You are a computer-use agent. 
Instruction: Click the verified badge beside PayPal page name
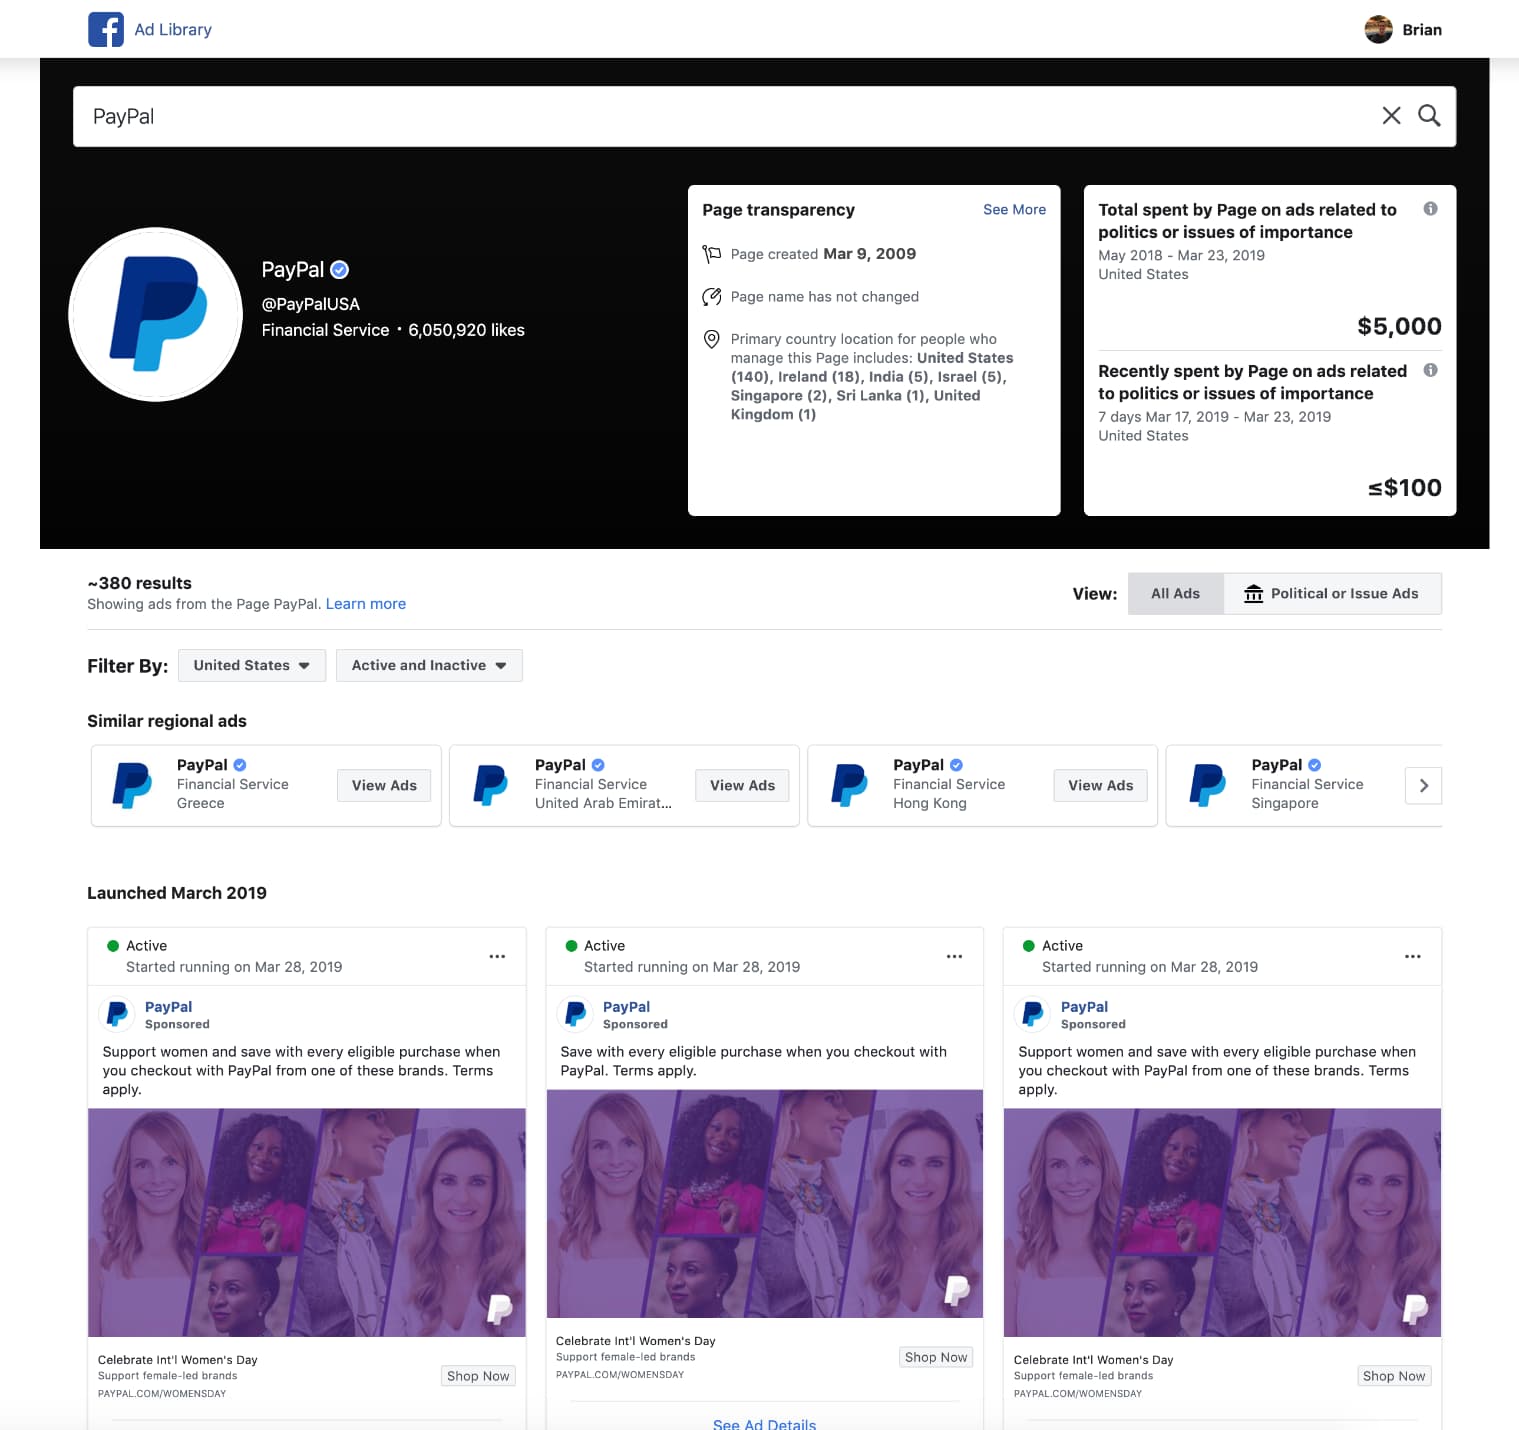[340, 270]
